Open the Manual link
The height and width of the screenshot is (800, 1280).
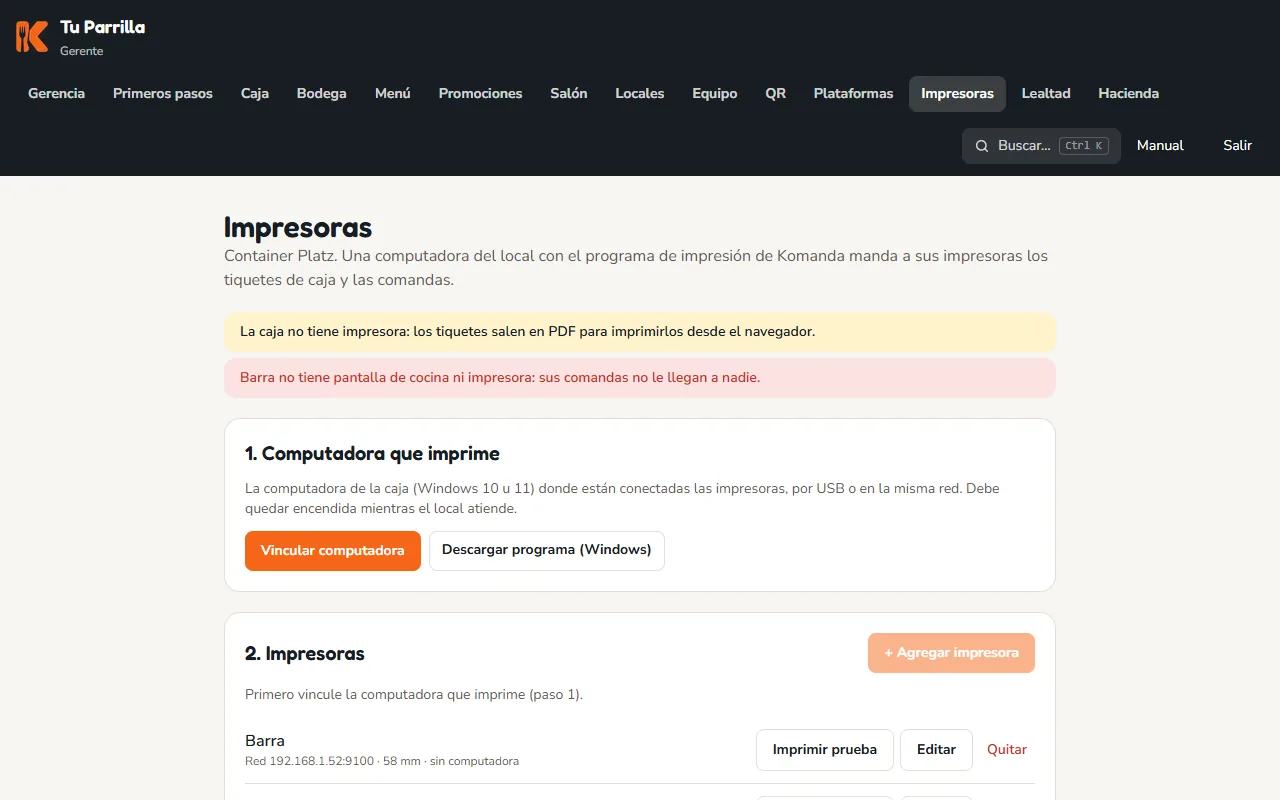click(1160, 146)
